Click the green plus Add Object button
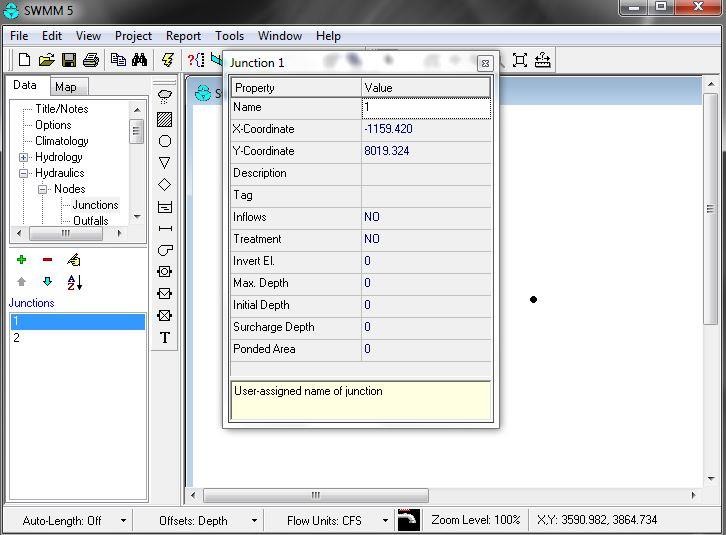This screenshot has width=726, height=535. pos(22,260)
